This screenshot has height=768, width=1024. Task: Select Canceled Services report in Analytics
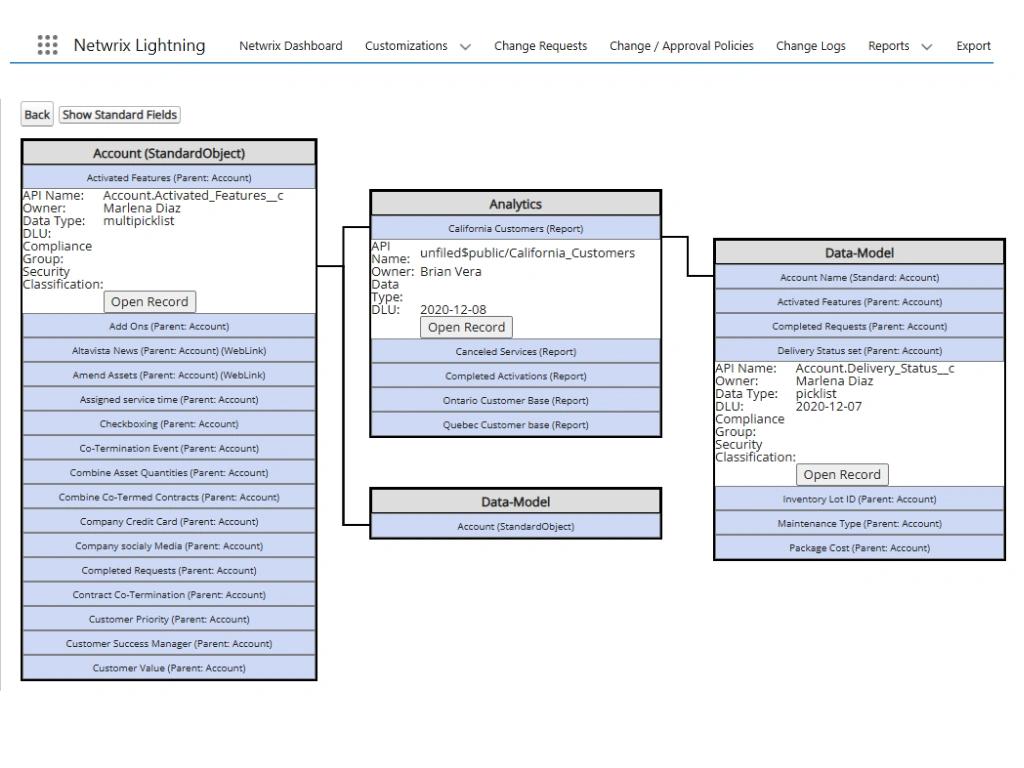coord(515,351)
